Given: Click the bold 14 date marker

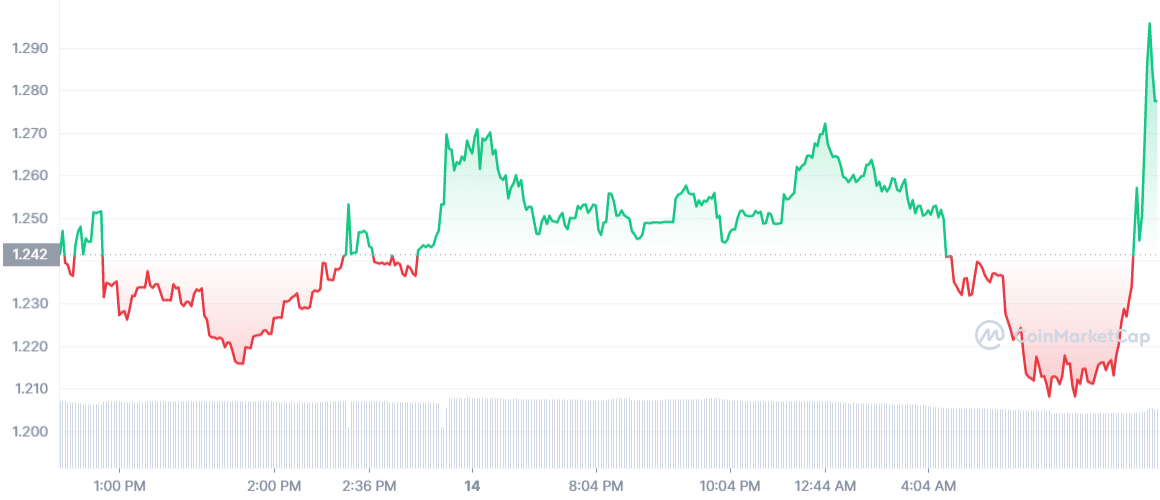Looking at the screenshot, I should tap(472, 486).
